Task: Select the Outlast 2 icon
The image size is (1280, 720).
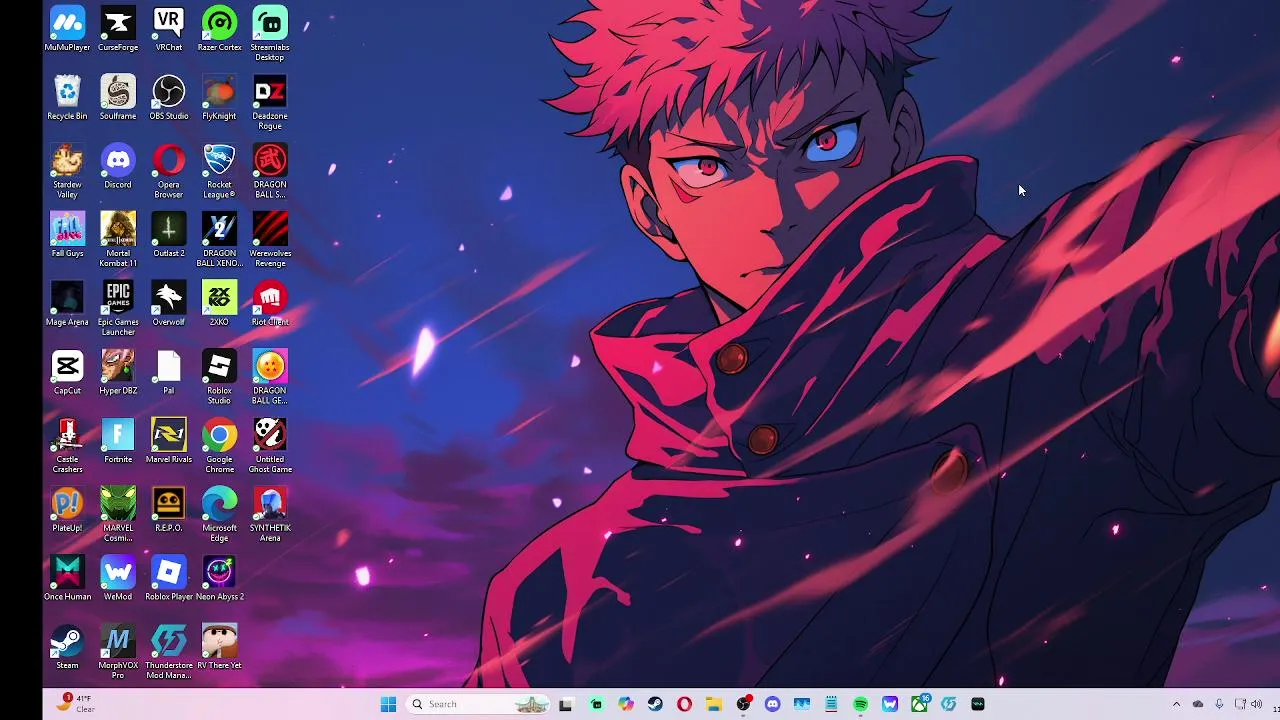Action: point(169,235)
